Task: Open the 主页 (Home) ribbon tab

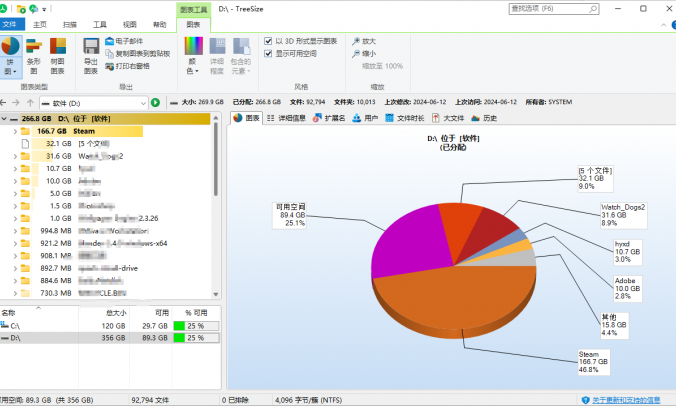Action: click(x=40, y=25)
